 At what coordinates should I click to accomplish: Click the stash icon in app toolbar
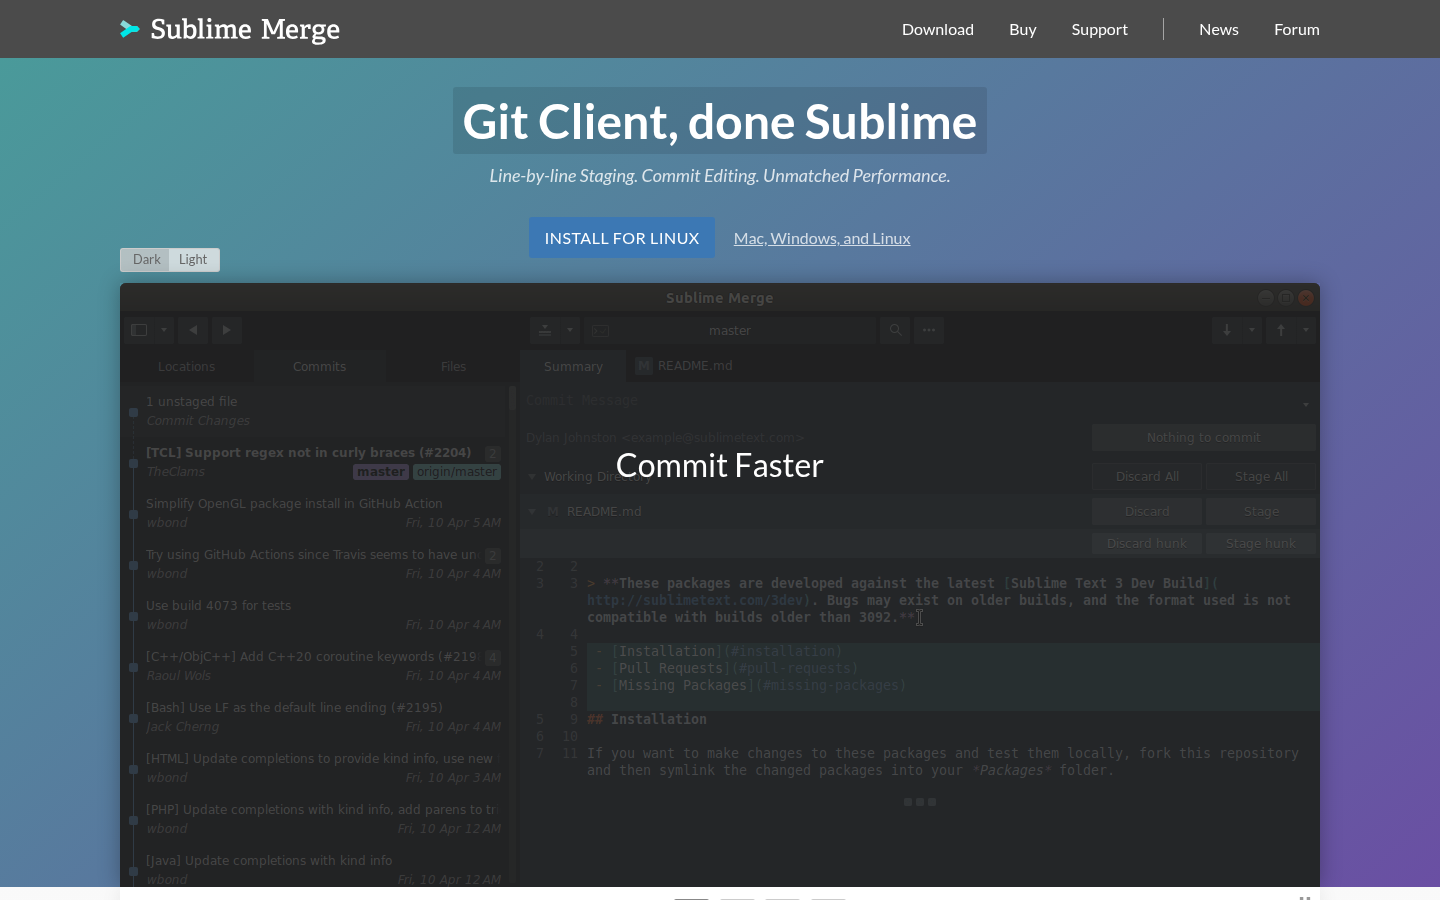(545, 330)
